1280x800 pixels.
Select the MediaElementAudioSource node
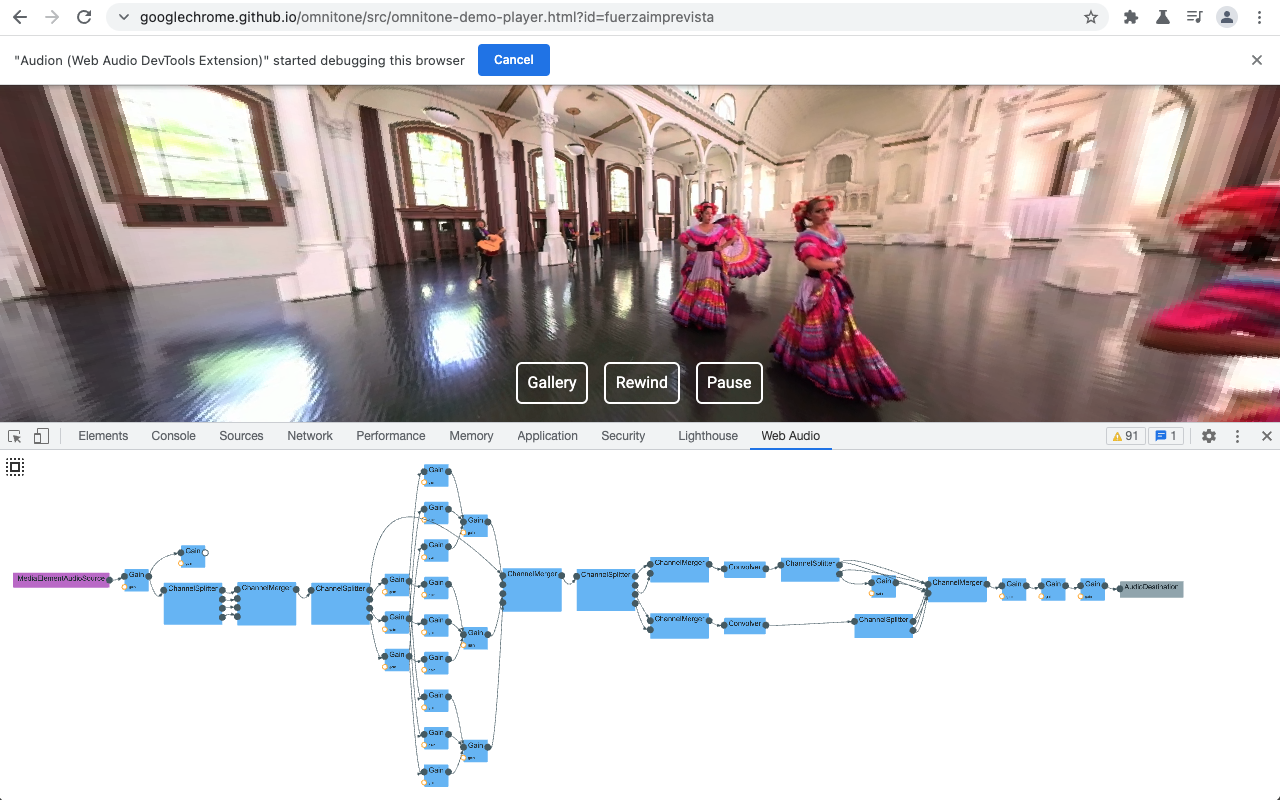tap(61, 580)
